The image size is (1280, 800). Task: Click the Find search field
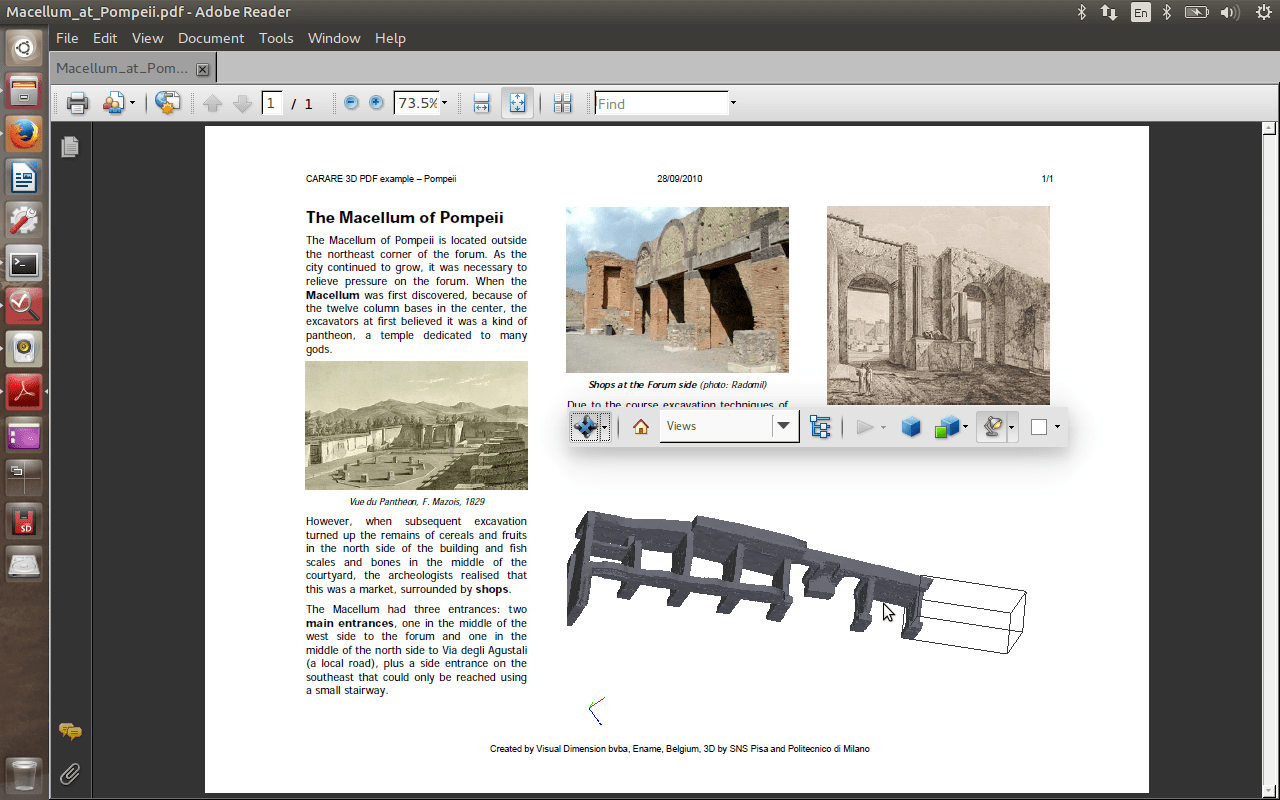pyautogui.click(x=660, y=103)
